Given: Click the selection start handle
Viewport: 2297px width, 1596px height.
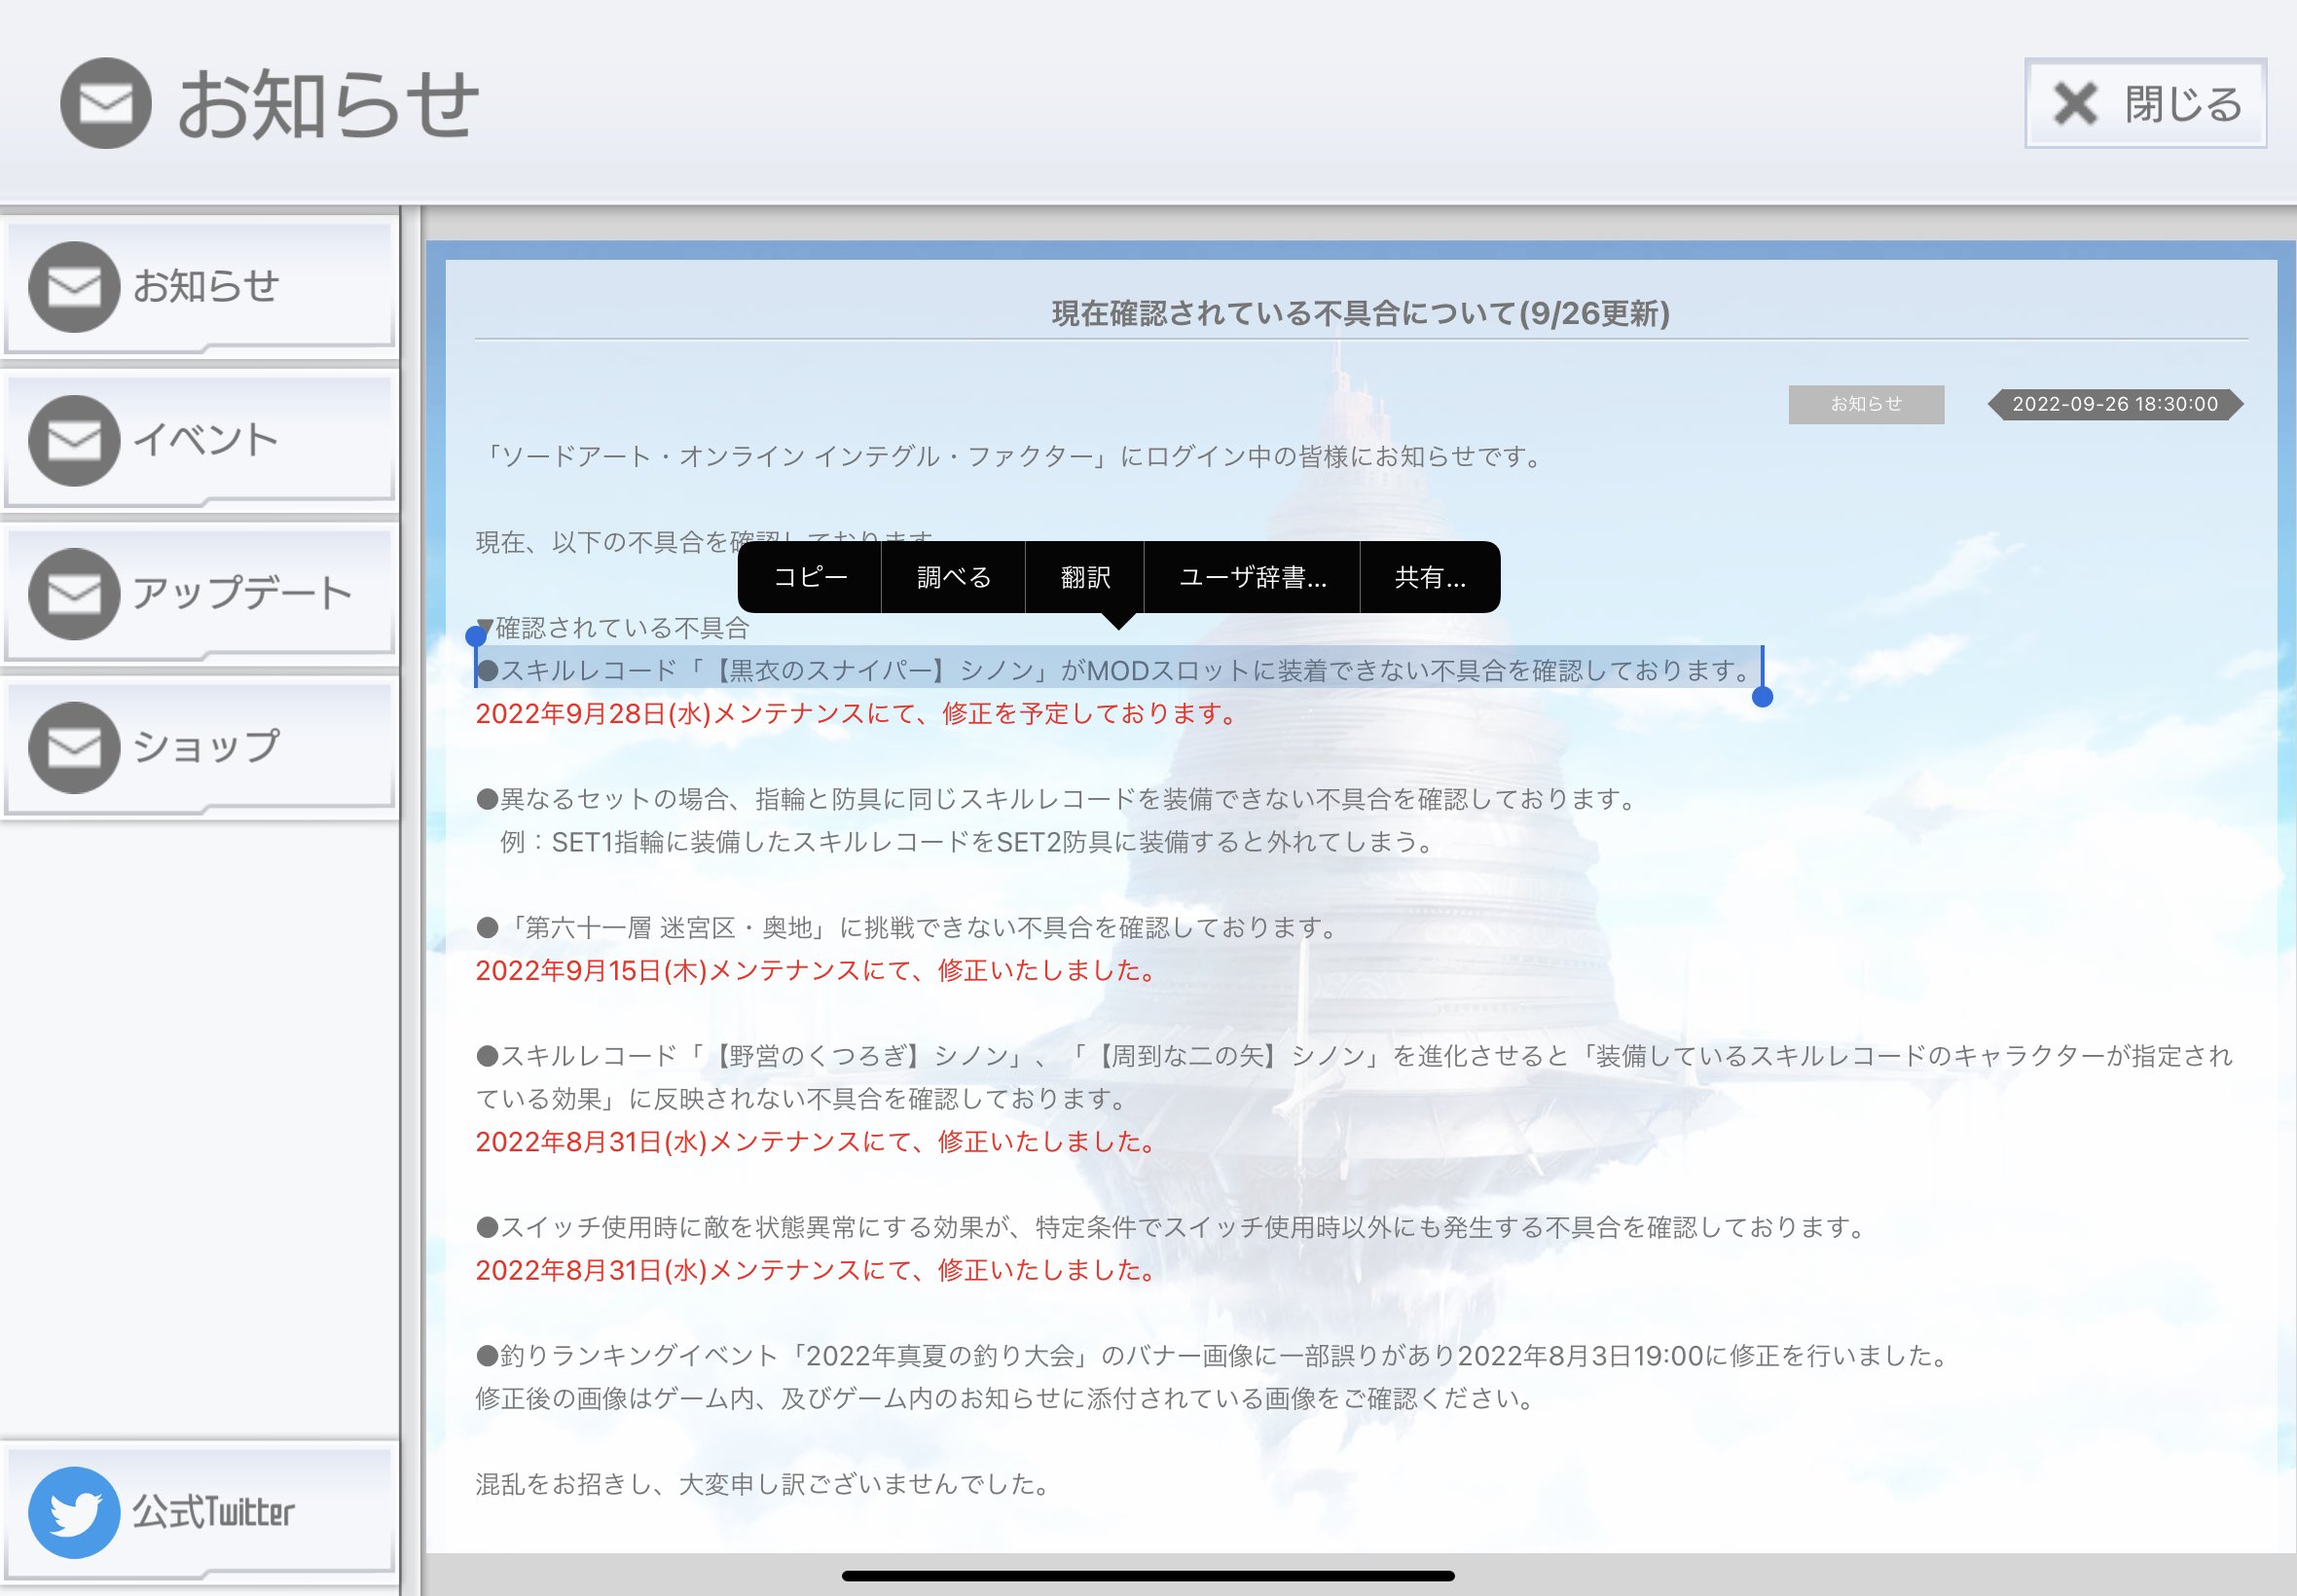Looking at the screenshot, I should click(476, 636).
